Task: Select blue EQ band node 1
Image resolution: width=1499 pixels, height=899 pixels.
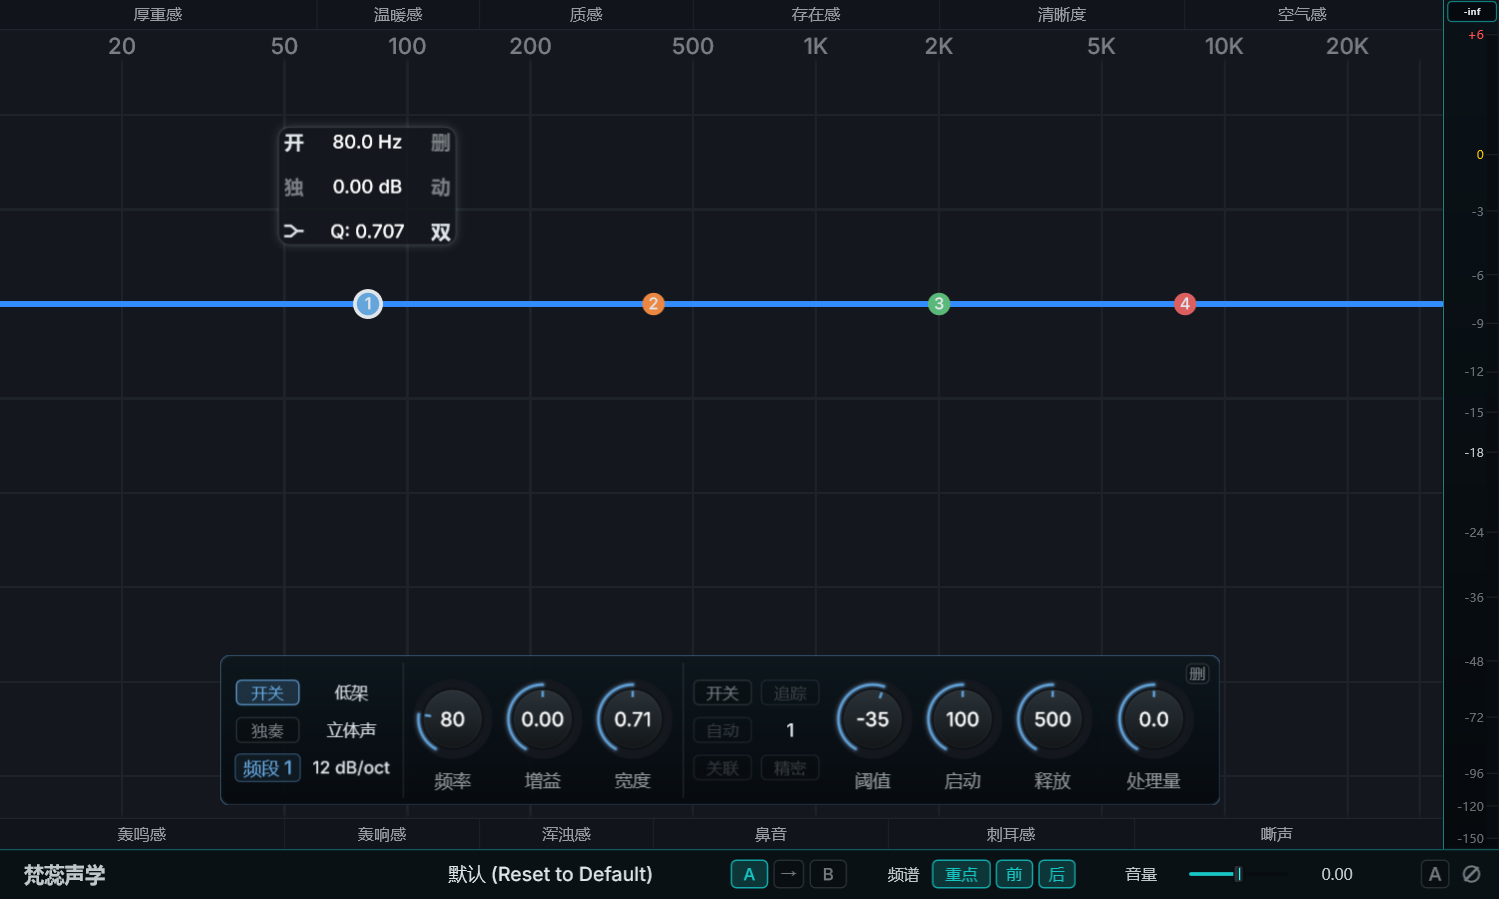Action: coord(368,304)
